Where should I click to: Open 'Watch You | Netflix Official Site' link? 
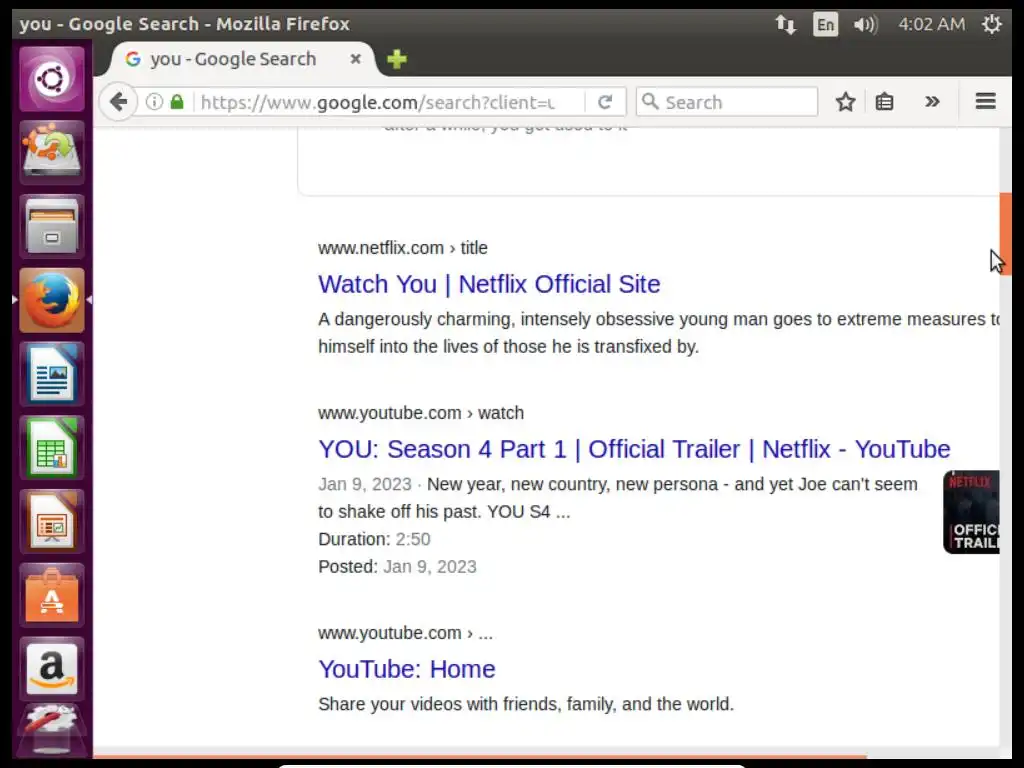click(x=489, y=284)
